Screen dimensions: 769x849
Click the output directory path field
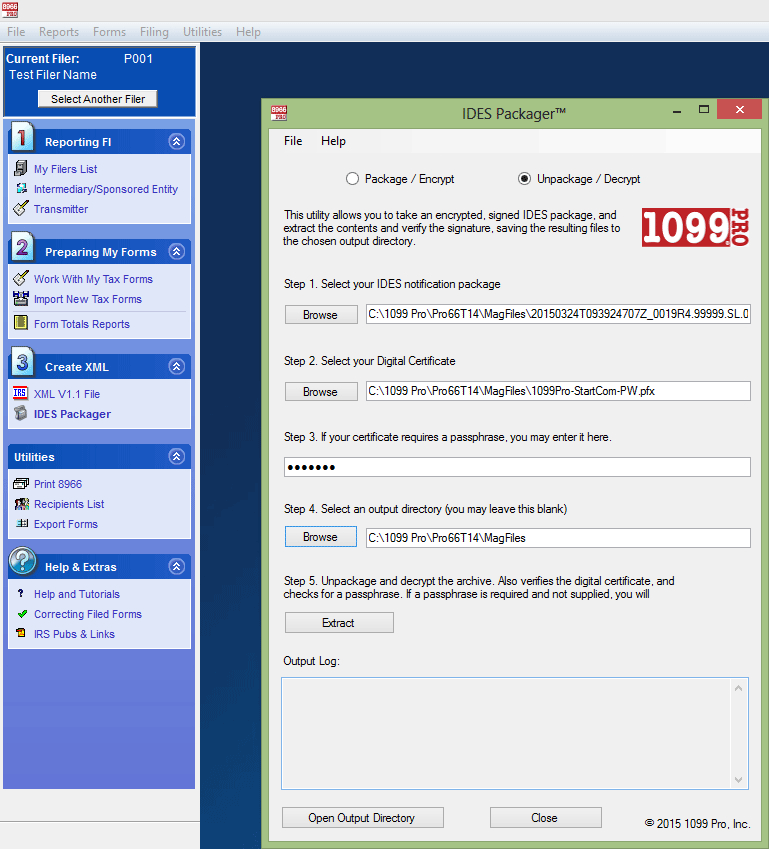coord(558,538)
